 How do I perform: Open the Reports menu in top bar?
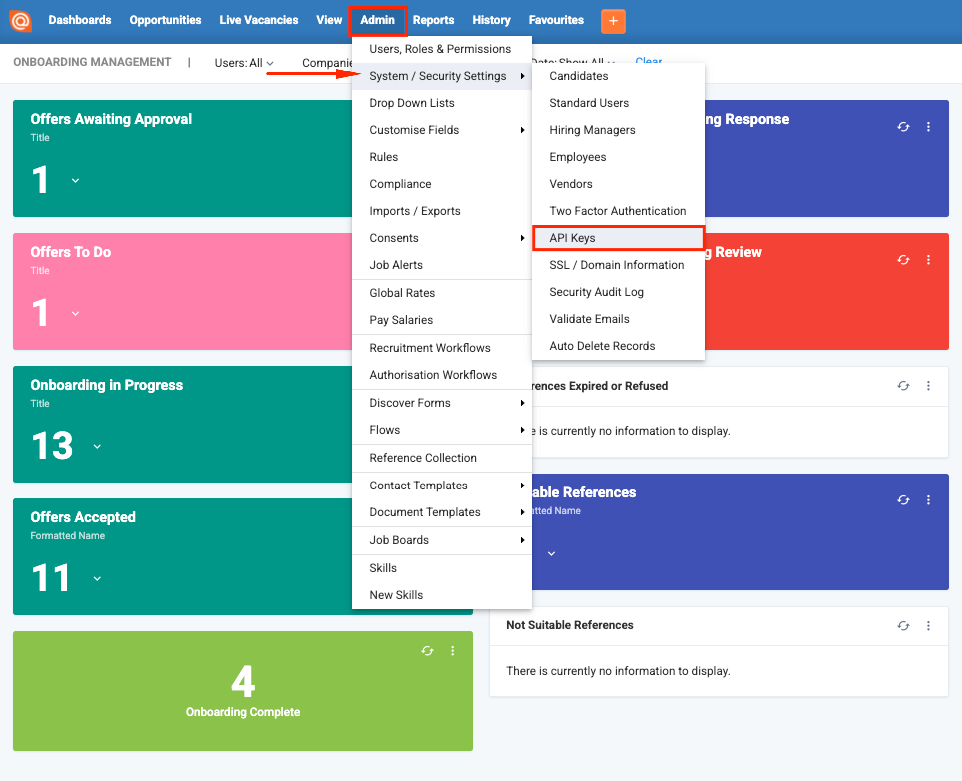coord(433,20)
